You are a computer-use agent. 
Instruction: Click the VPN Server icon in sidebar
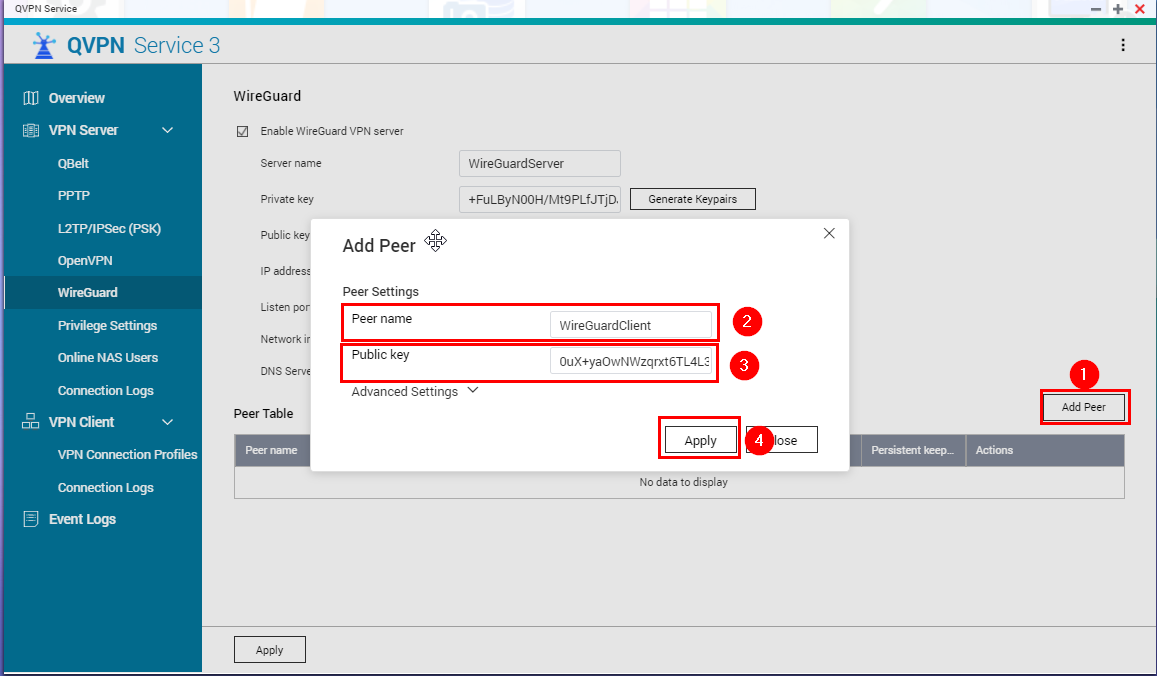[x=31, y=131]
